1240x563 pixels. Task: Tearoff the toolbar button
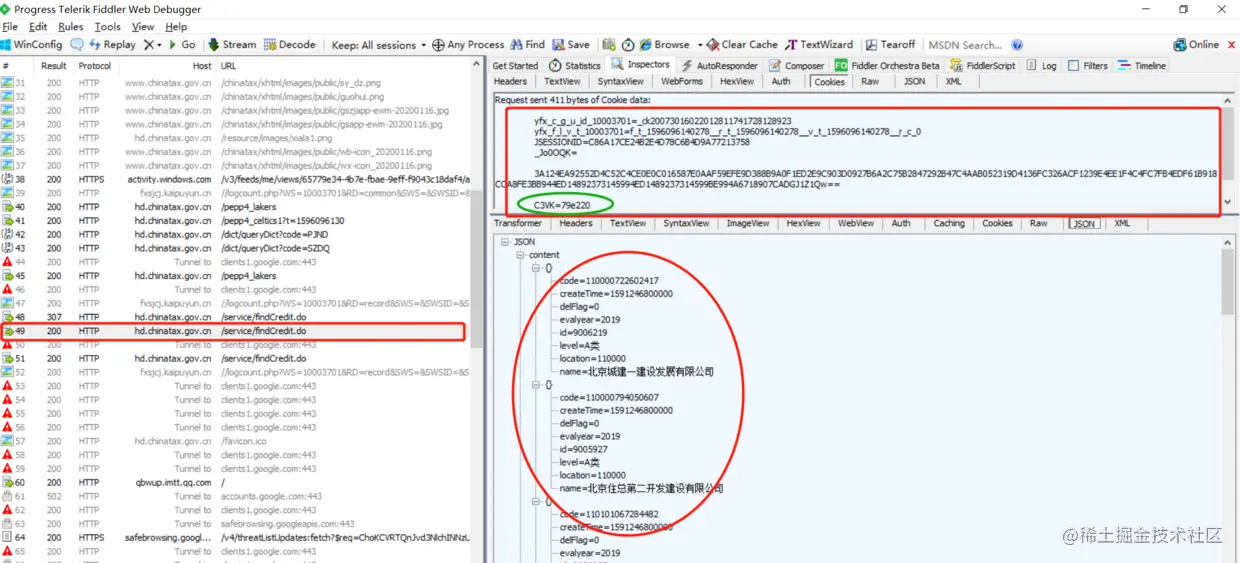click(x=890, y=45)
